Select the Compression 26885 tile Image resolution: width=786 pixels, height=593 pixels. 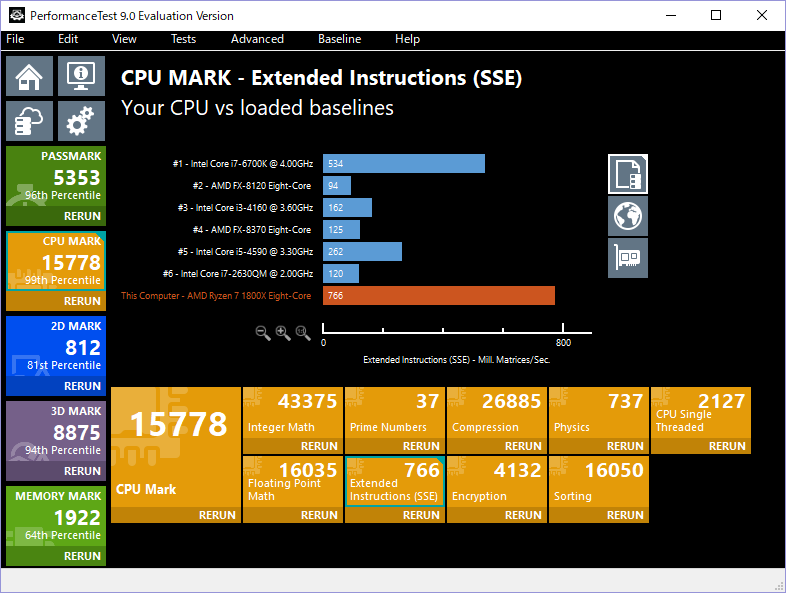[497, 413]
